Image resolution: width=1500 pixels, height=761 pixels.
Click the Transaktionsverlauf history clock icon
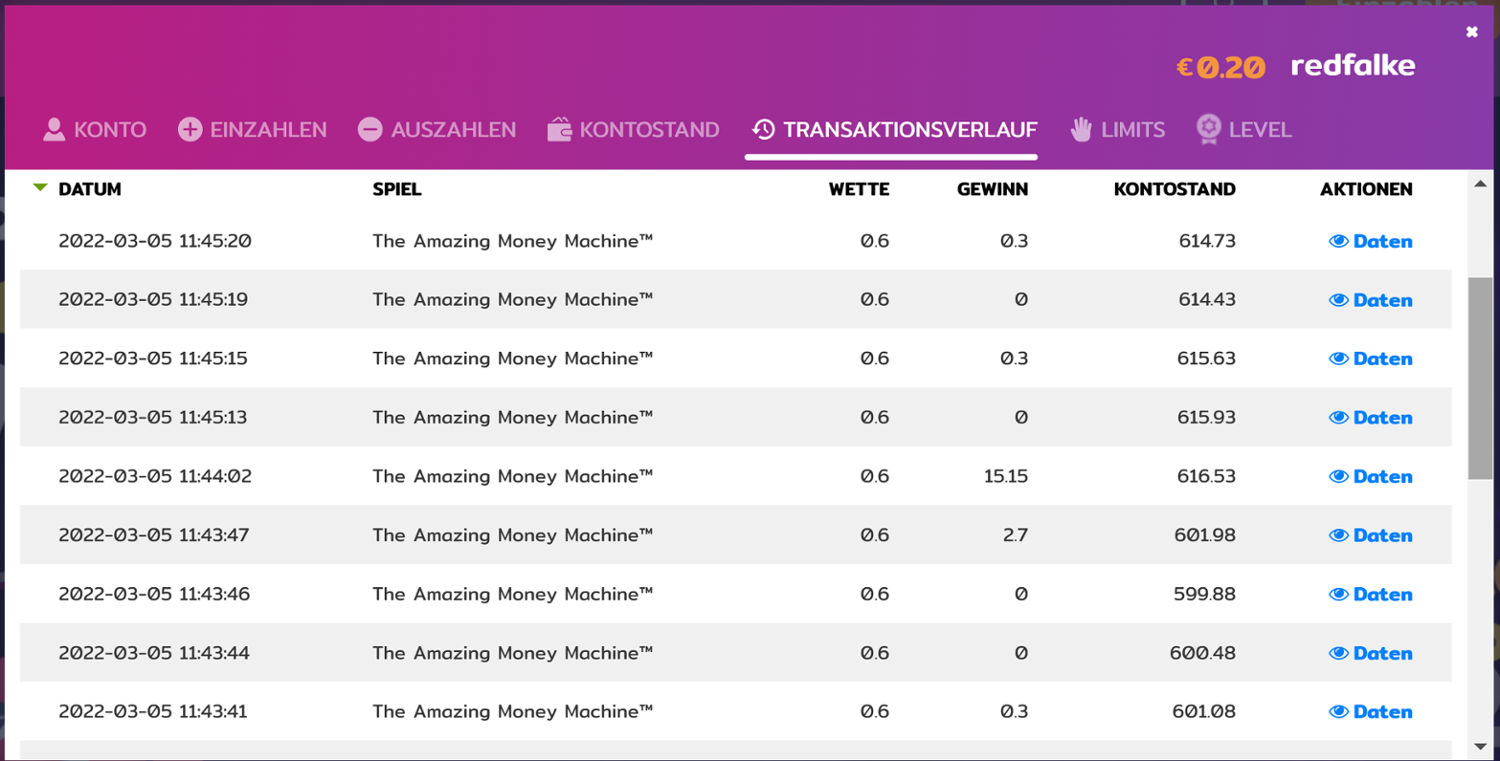click(764, 129)
